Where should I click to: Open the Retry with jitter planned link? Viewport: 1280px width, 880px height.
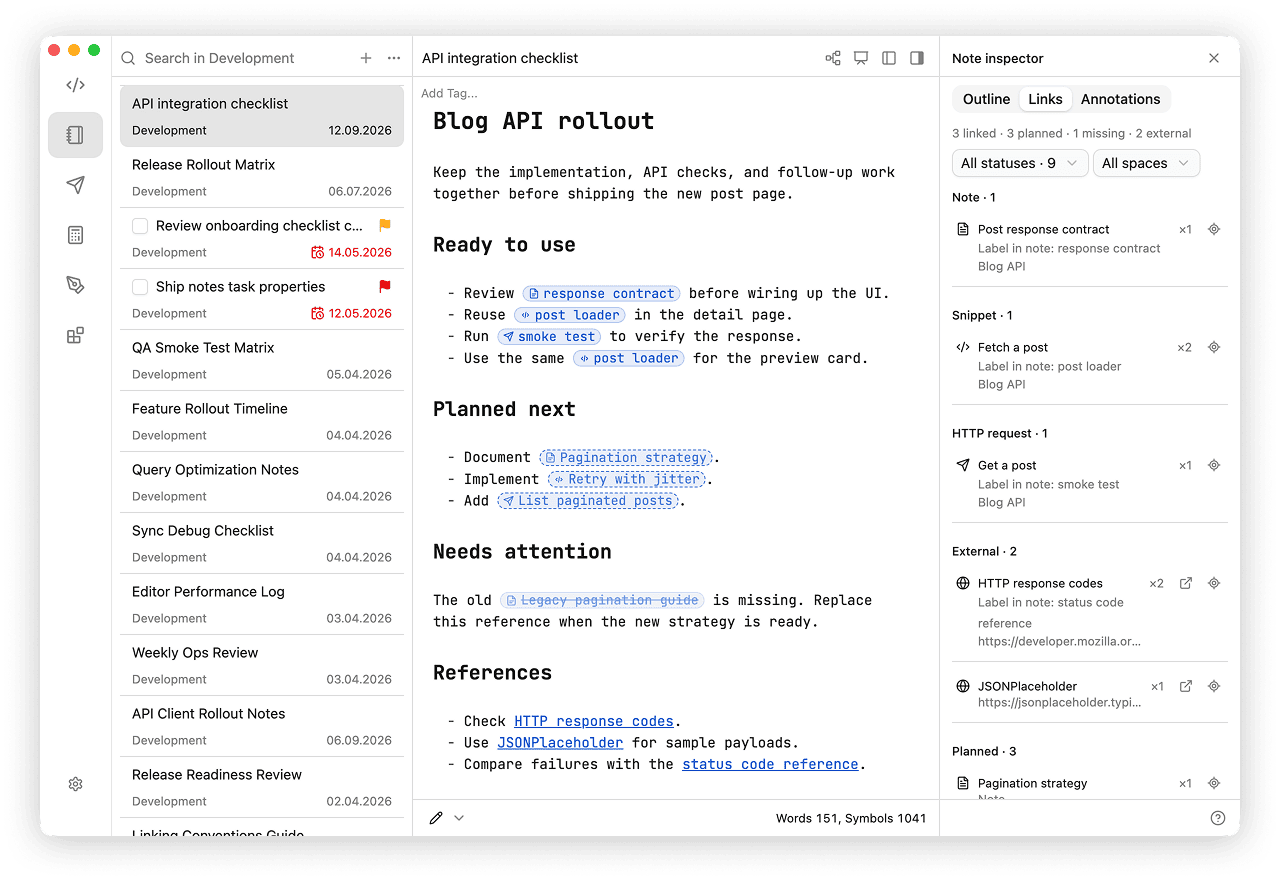click(x=628, y=479)
